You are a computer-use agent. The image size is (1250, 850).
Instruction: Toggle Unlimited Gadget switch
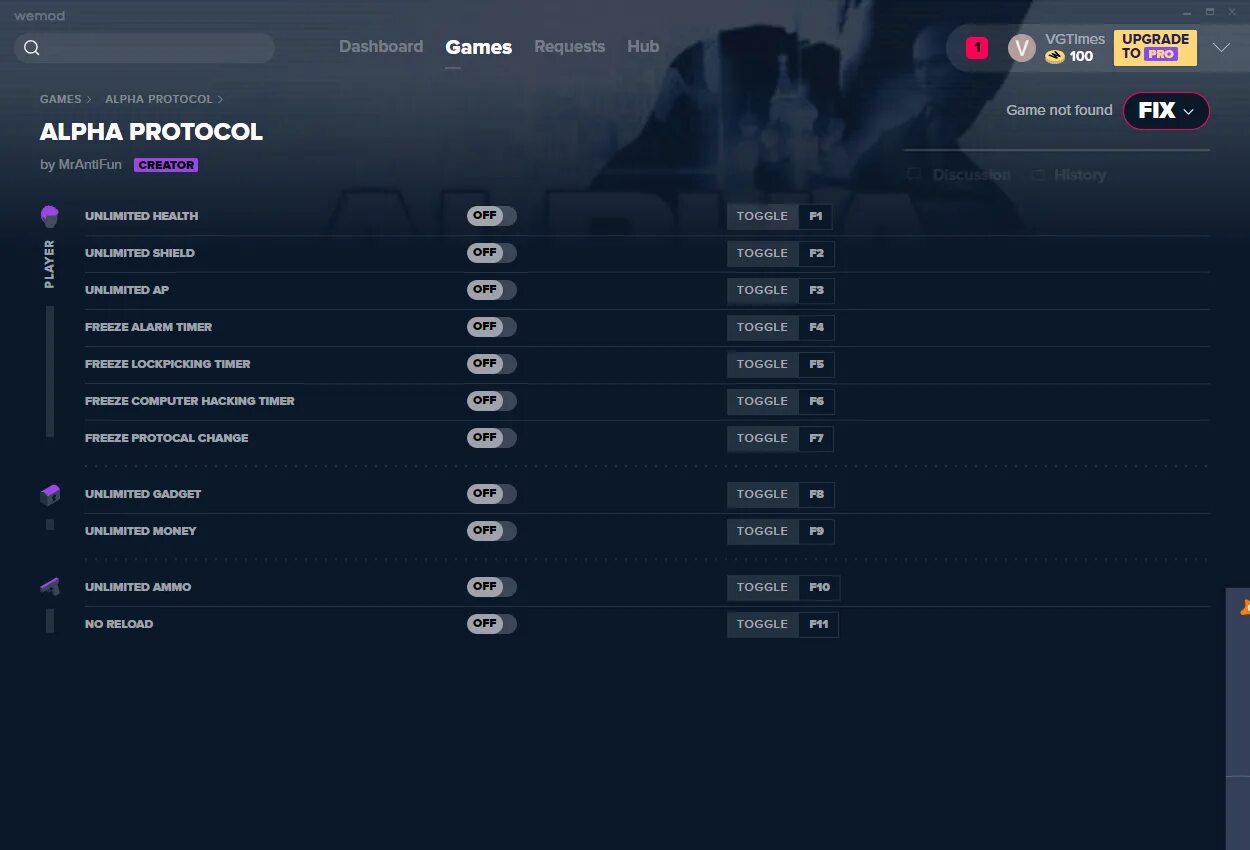[x=492, y=494]
